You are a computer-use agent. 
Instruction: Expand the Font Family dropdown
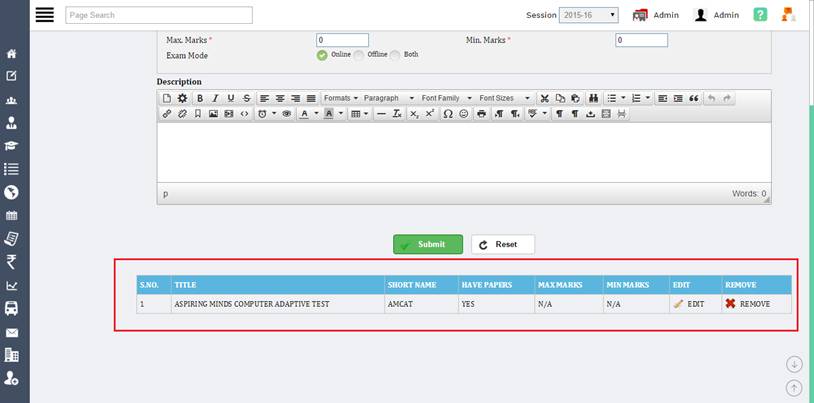pyautogui.click(x=445, y=98)
